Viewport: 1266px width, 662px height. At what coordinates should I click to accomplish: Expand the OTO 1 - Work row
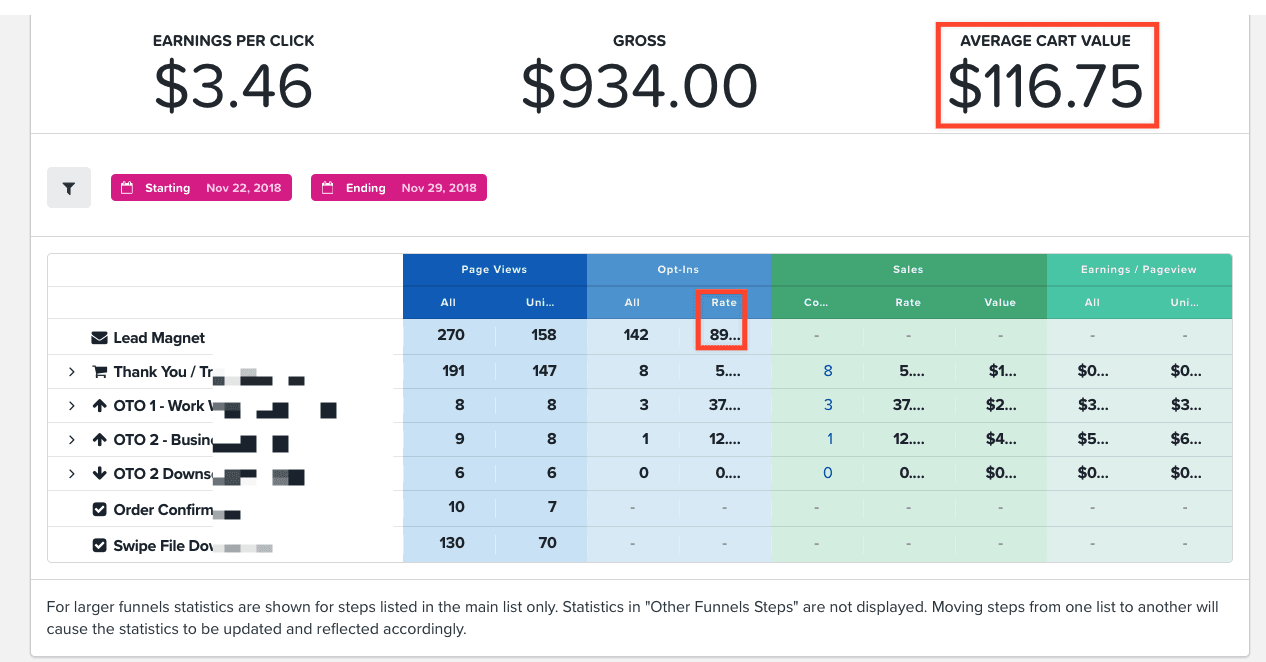point(72,406)
